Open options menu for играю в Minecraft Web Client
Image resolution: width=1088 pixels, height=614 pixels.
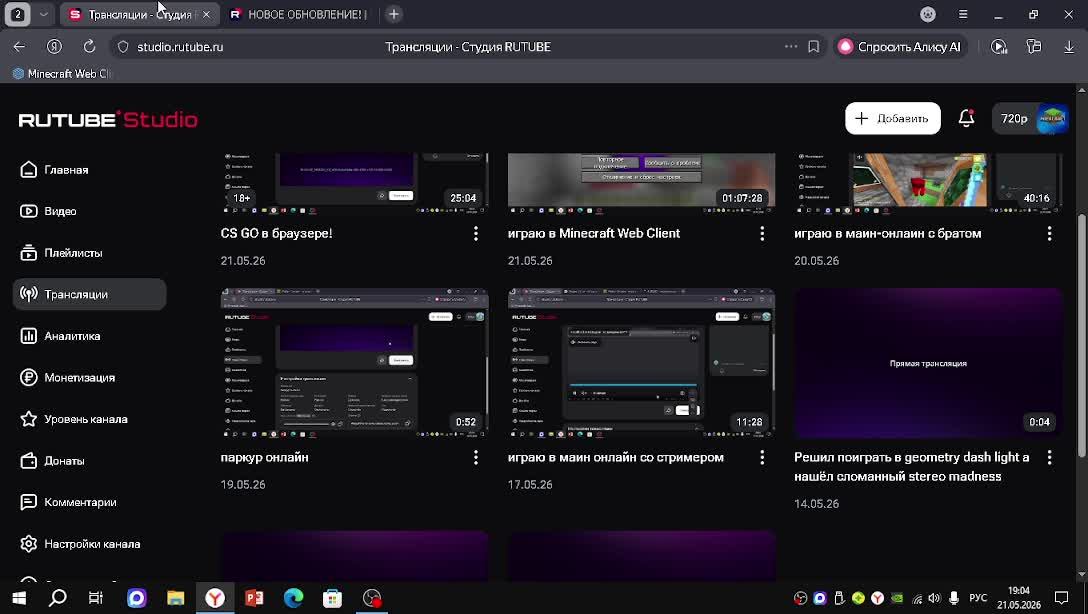pyautogui.click(x=763, y=234)
